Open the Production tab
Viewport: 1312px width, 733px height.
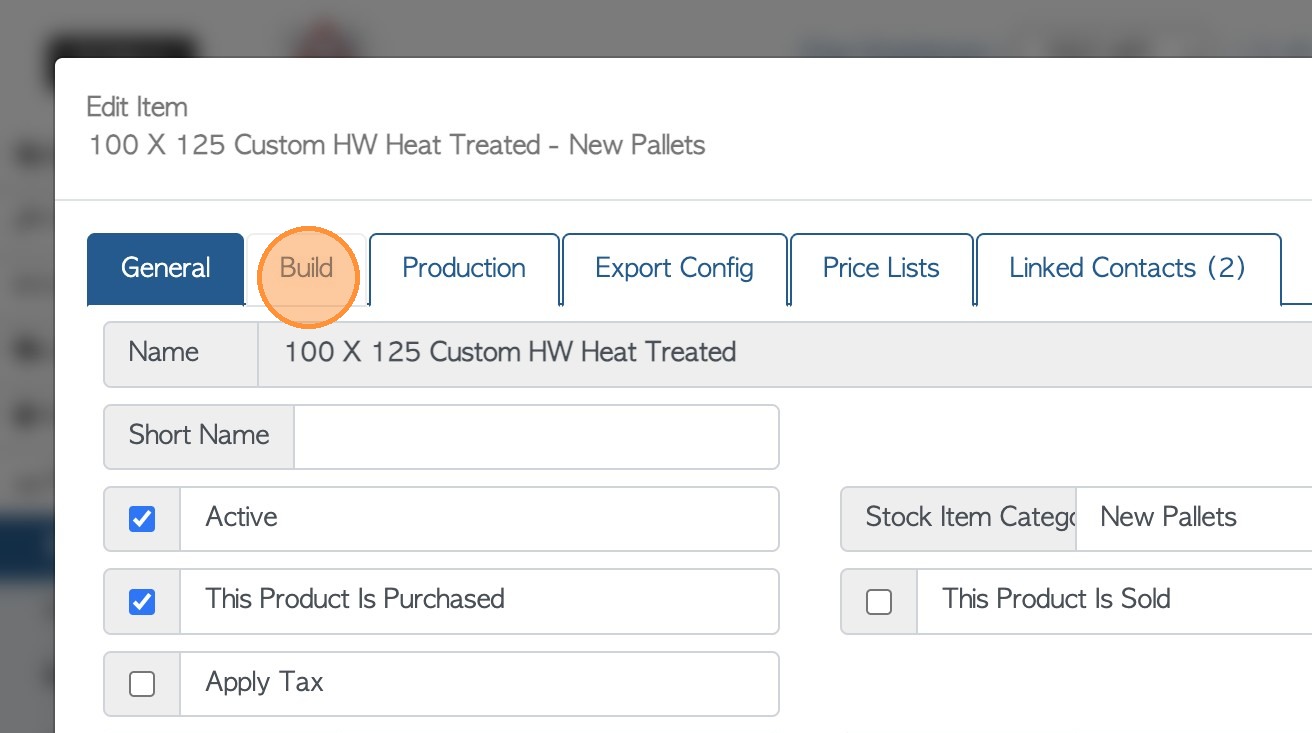[x=464, y=268]
